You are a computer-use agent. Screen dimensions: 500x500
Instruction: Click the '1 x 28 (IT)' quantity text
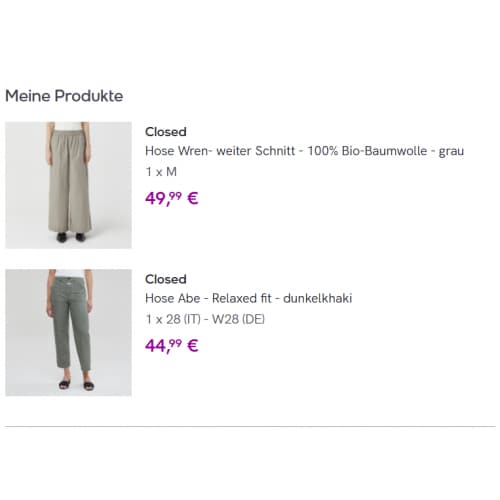point(173,319)
